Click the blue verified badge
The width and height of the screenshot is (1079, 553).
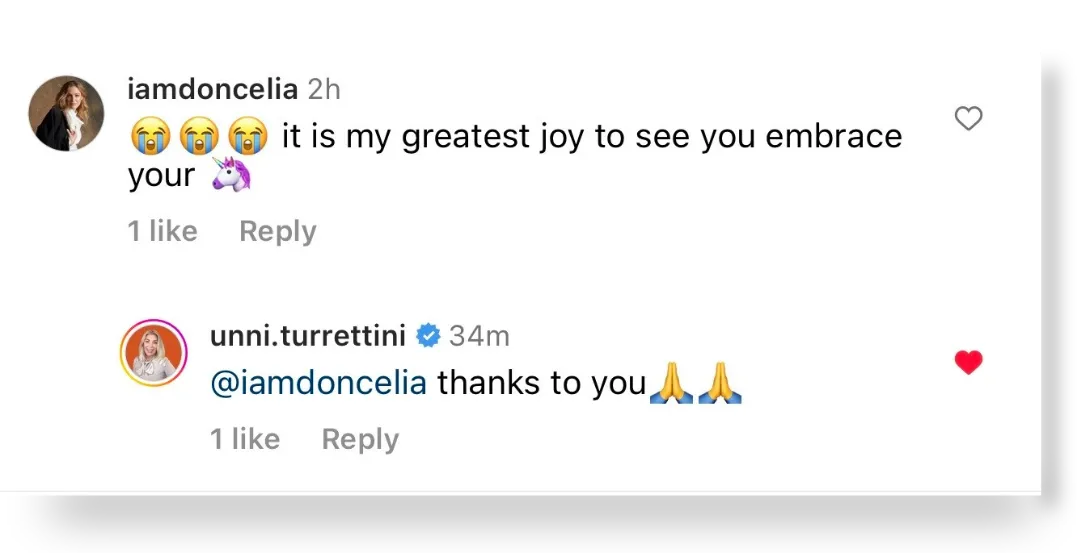click(428, 336)
